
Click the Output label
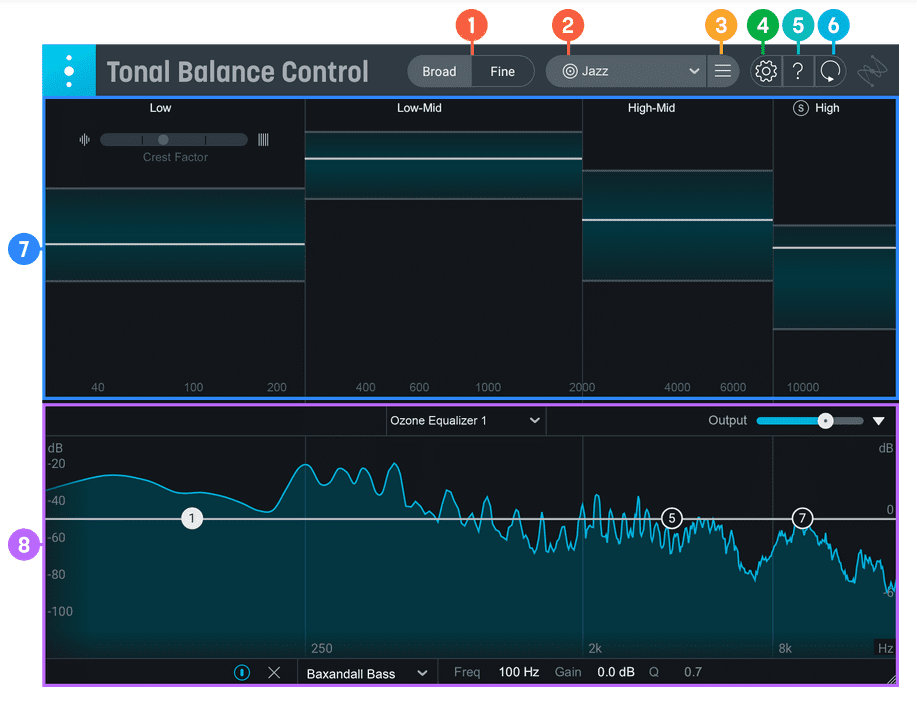coord(728,421)
